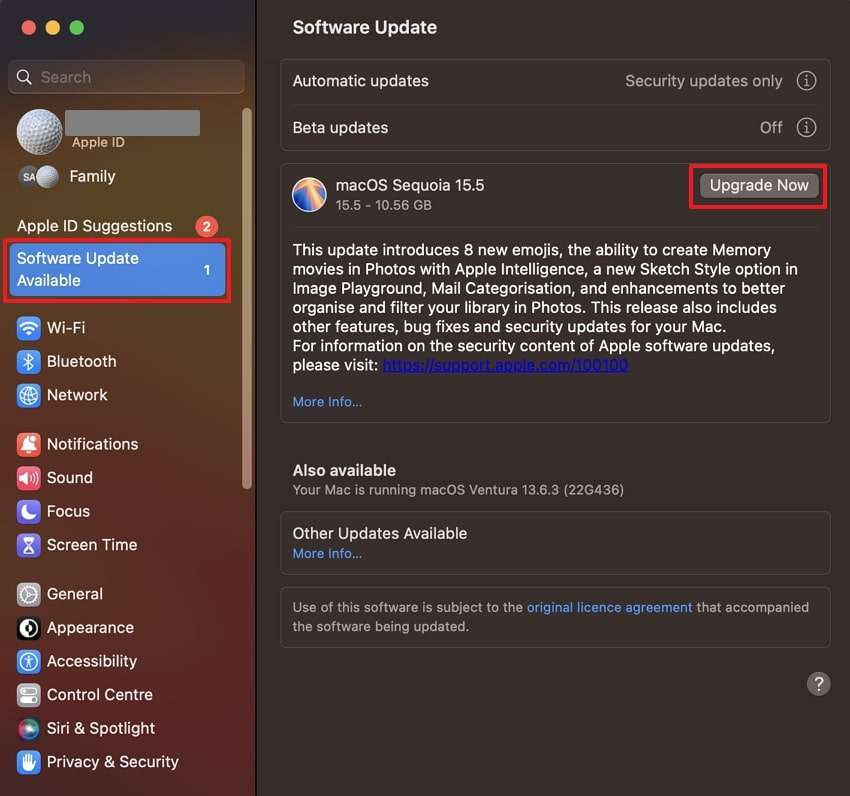Open Privacy & Security hand icon
This screenshot has width=850, height=796.
pyautogui.click(x=28, y=762)
